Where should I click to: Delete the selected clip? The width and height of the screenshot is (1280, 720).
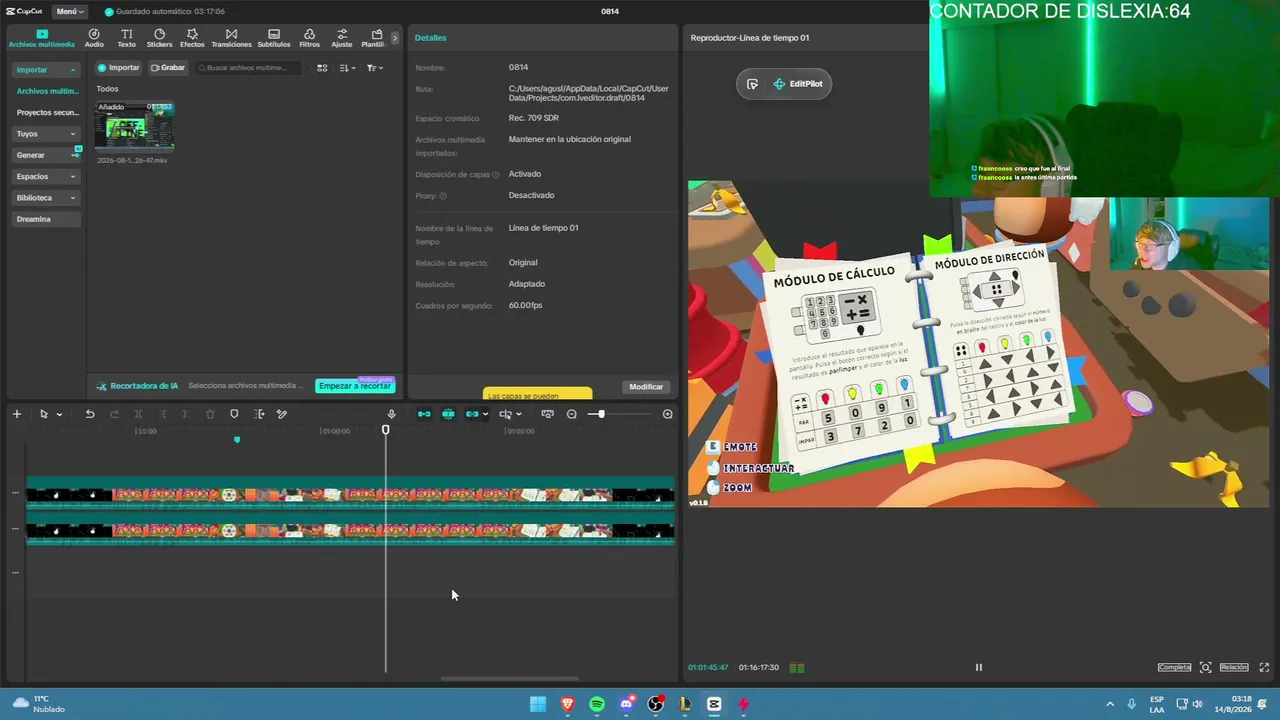tap(210, 414)
